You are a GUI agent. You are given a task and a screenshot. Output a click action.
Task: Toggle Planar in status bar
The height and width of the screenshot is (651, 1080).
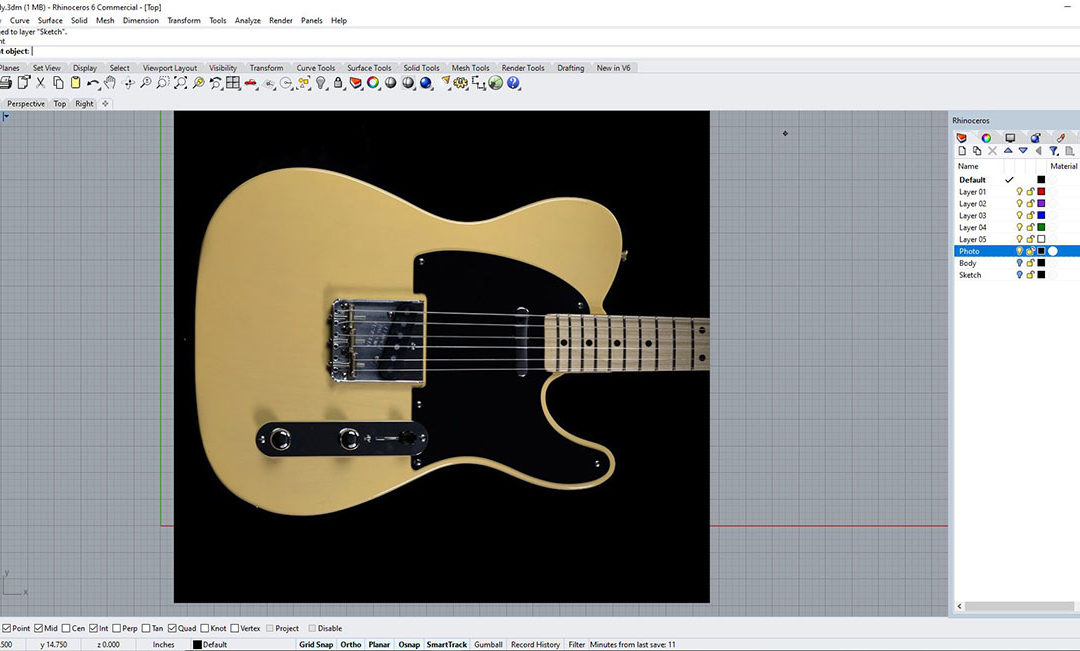pos(379,645)
